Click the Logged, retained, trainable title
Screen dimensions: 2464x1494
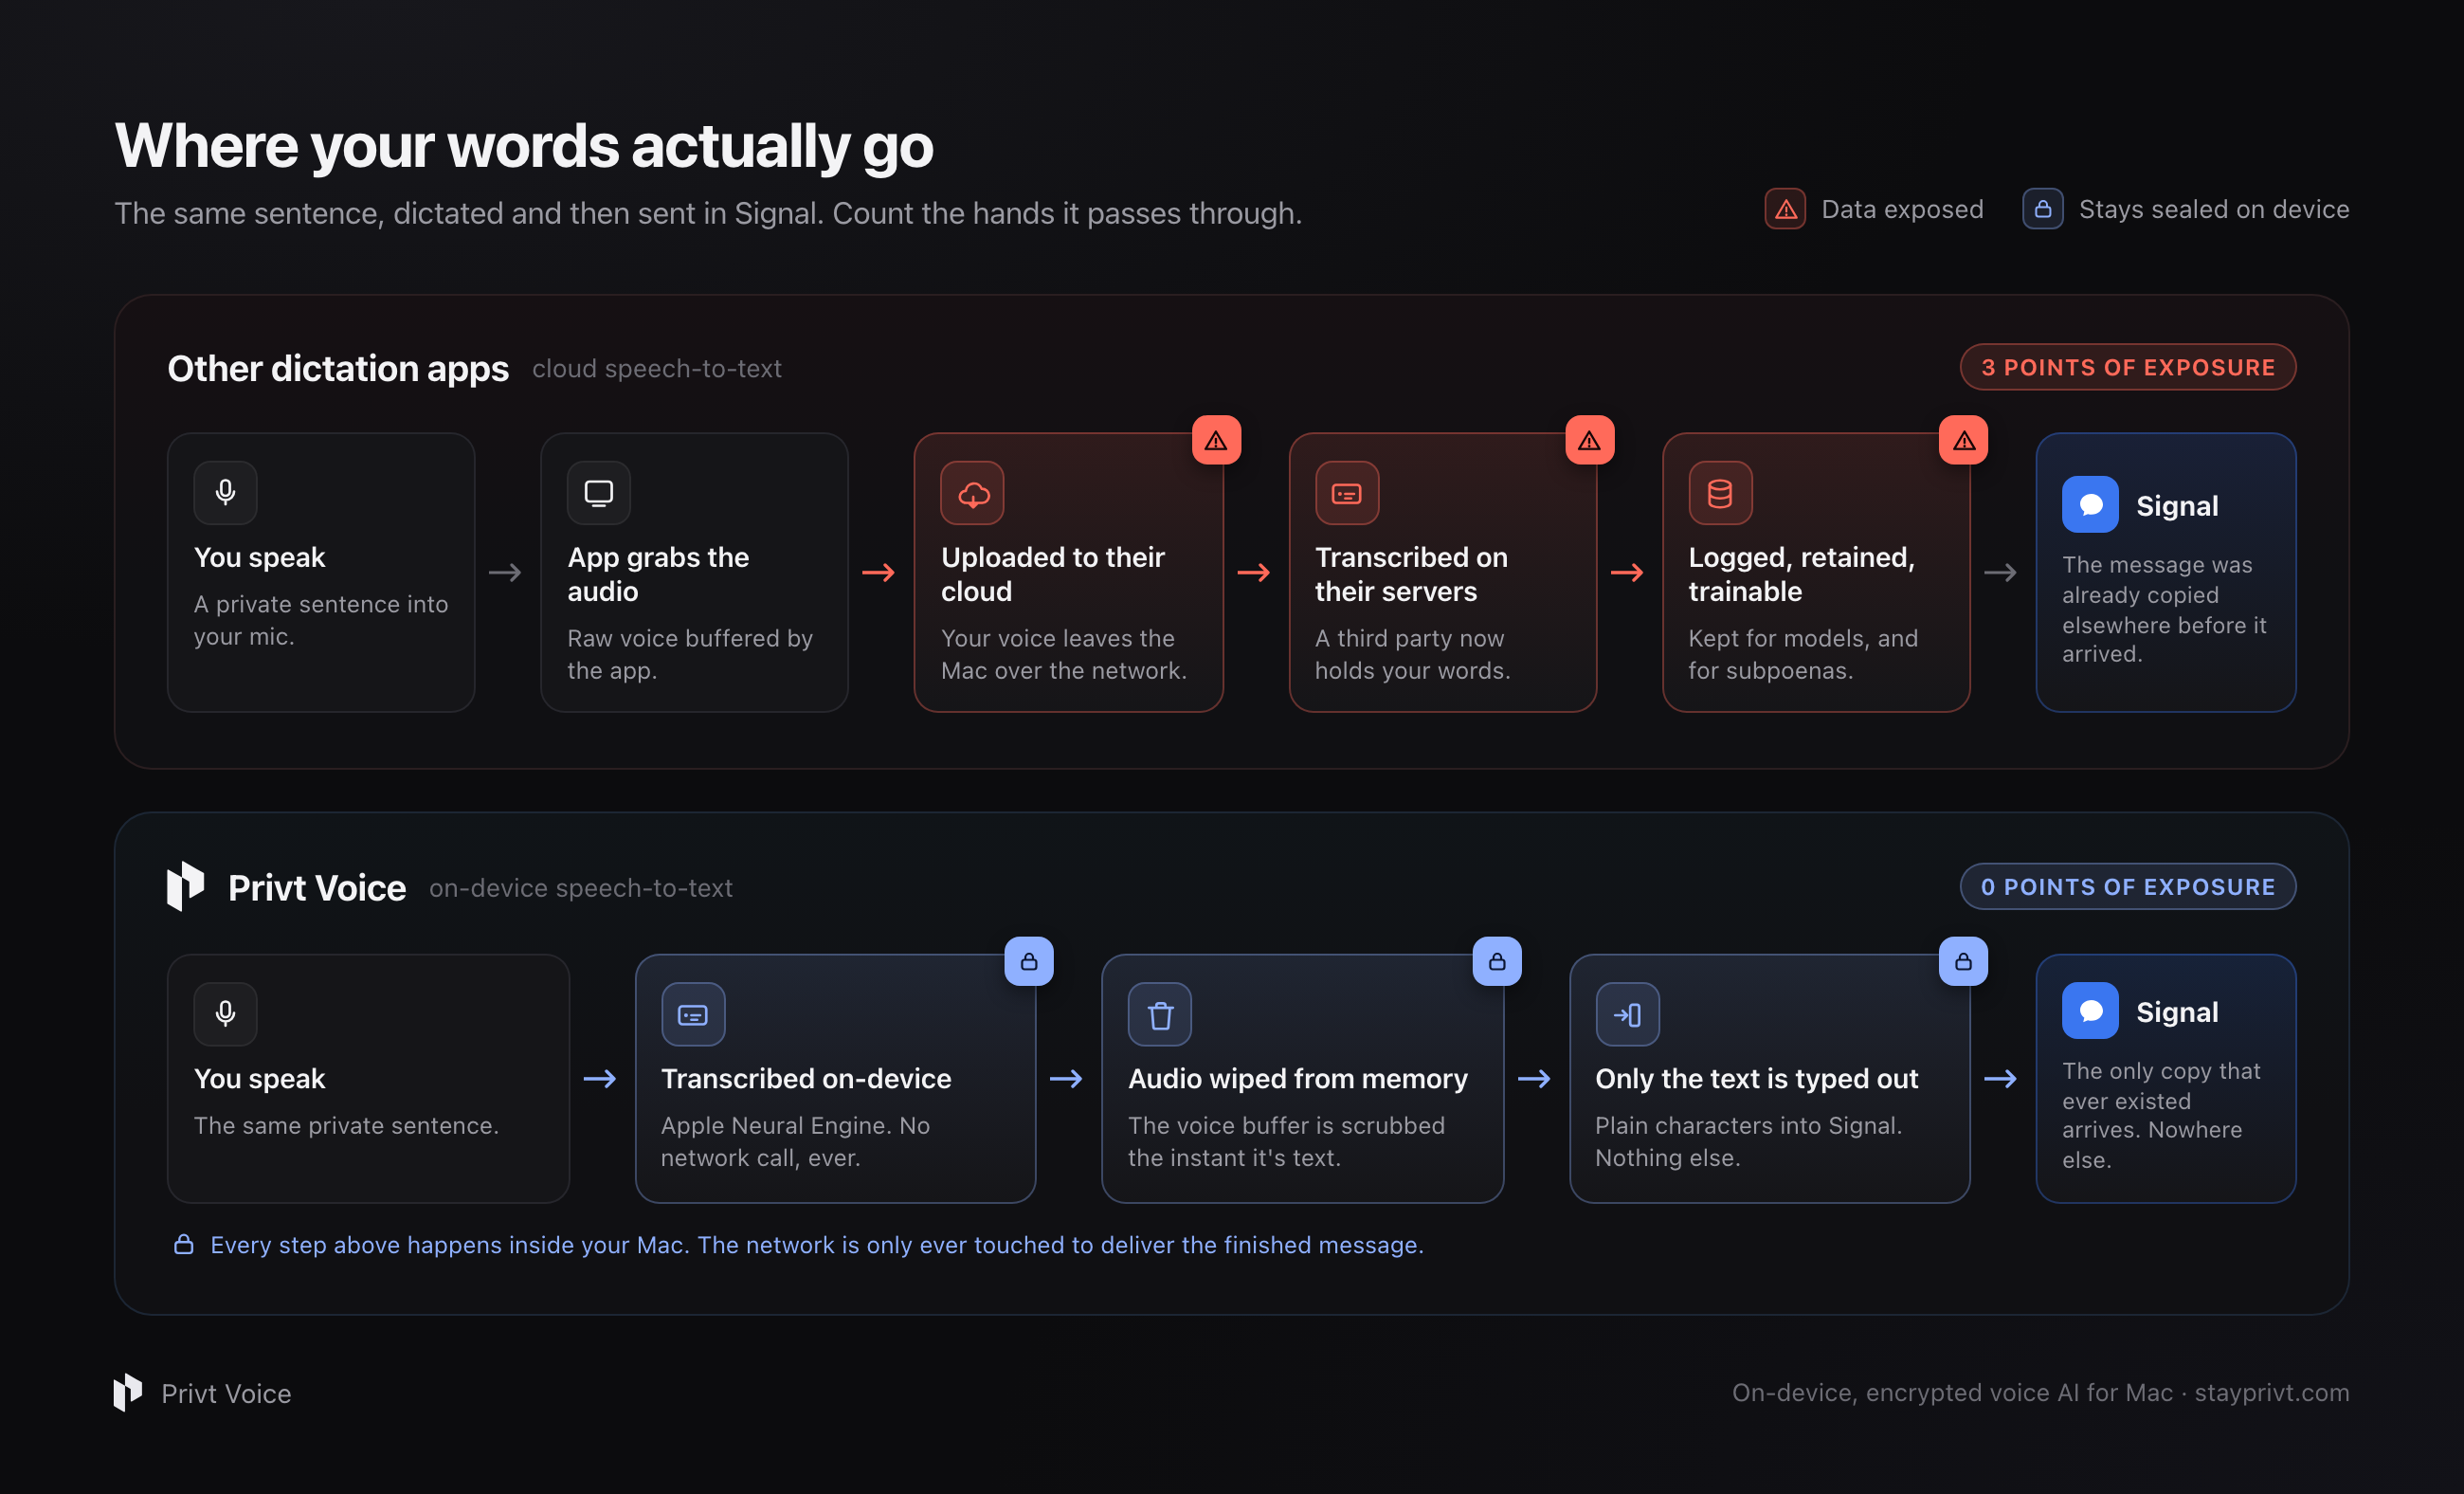tap(1801, 574)
